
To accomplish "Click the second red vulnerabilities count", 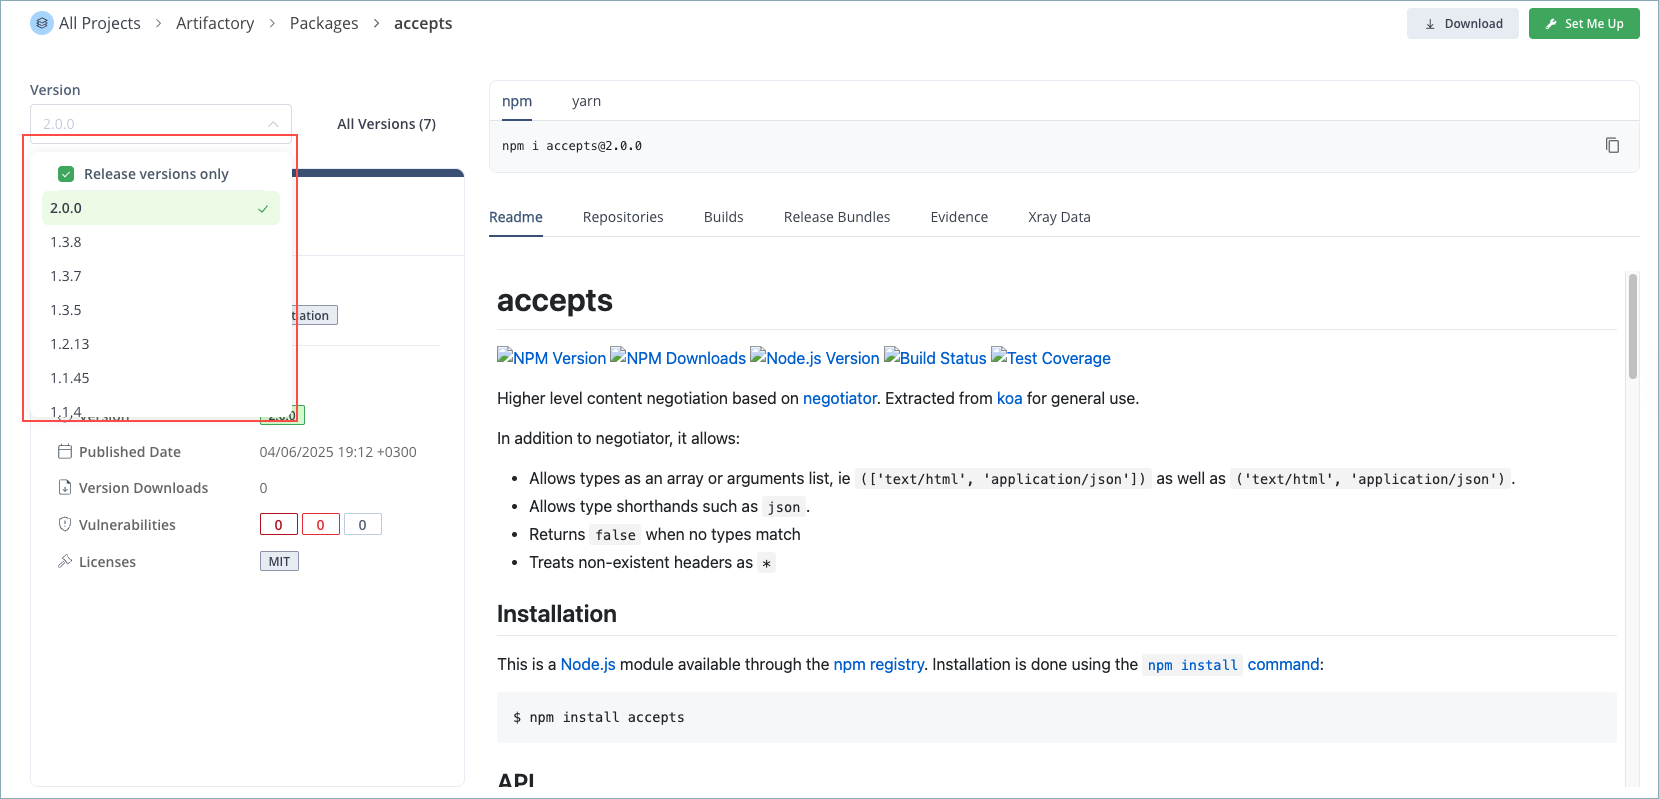I will coord(320,525).
